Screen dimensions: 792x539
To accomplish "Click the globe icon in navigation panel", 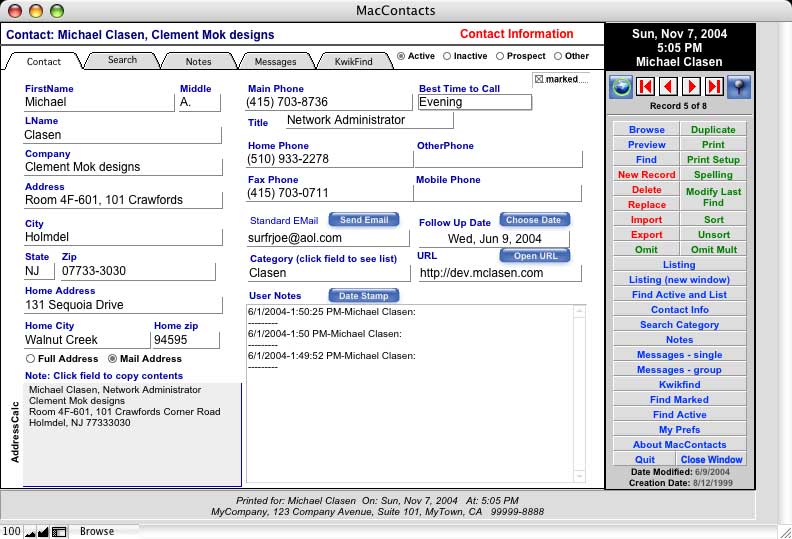I will 621,87.
